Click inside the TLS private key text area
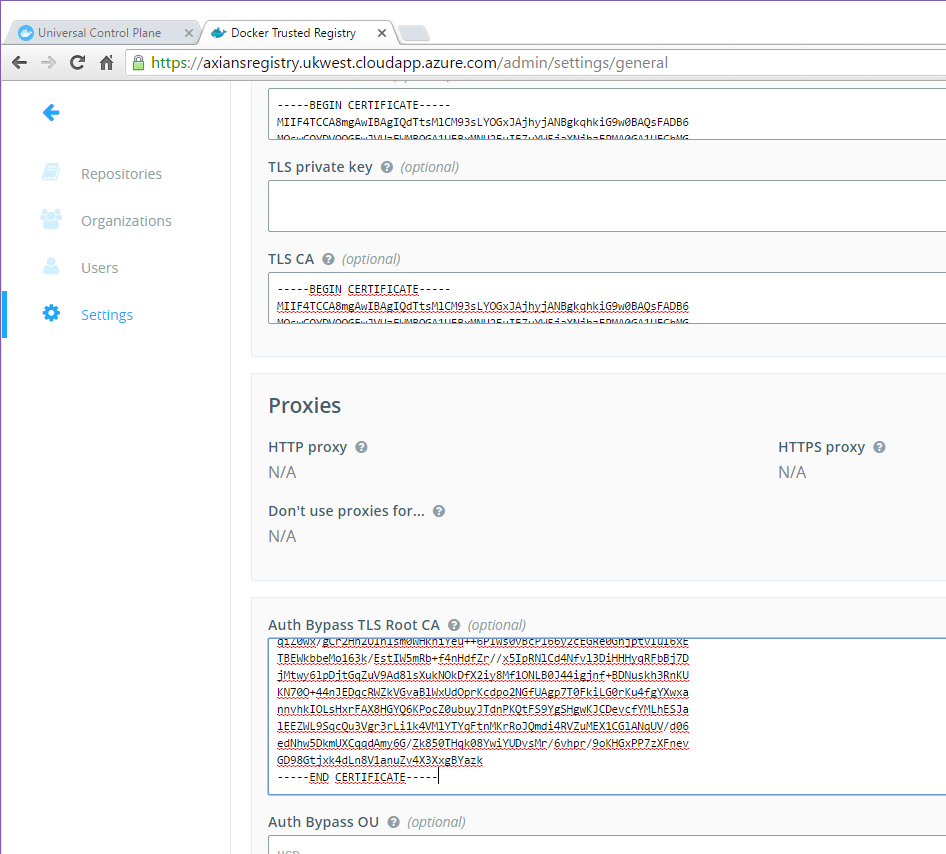This screenshot has height=854, width=946. 600,206
